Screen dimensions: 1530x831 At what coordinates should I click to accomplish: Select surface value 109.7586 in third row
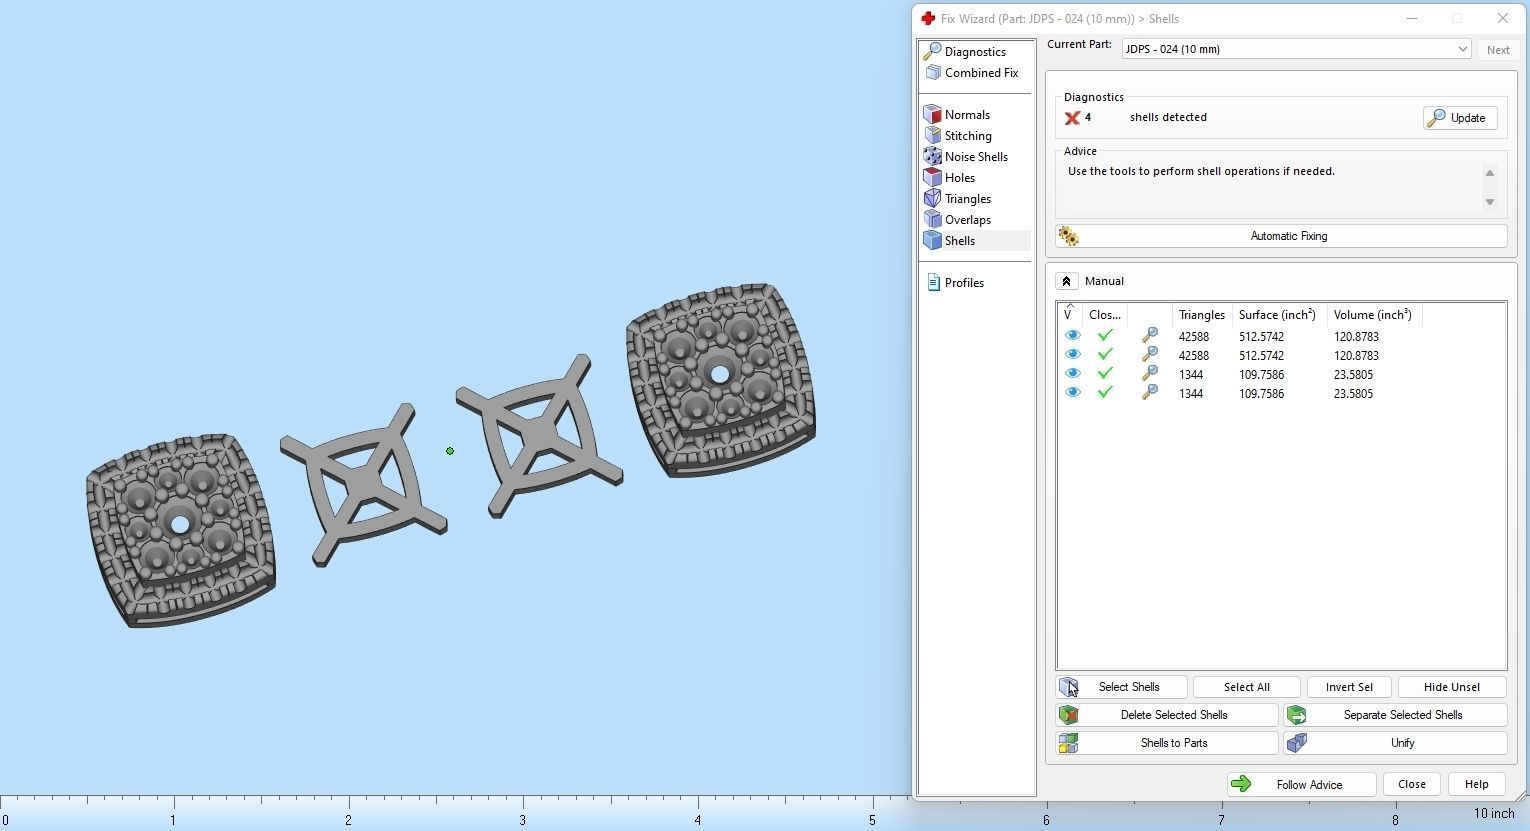tap(1261, 375)
